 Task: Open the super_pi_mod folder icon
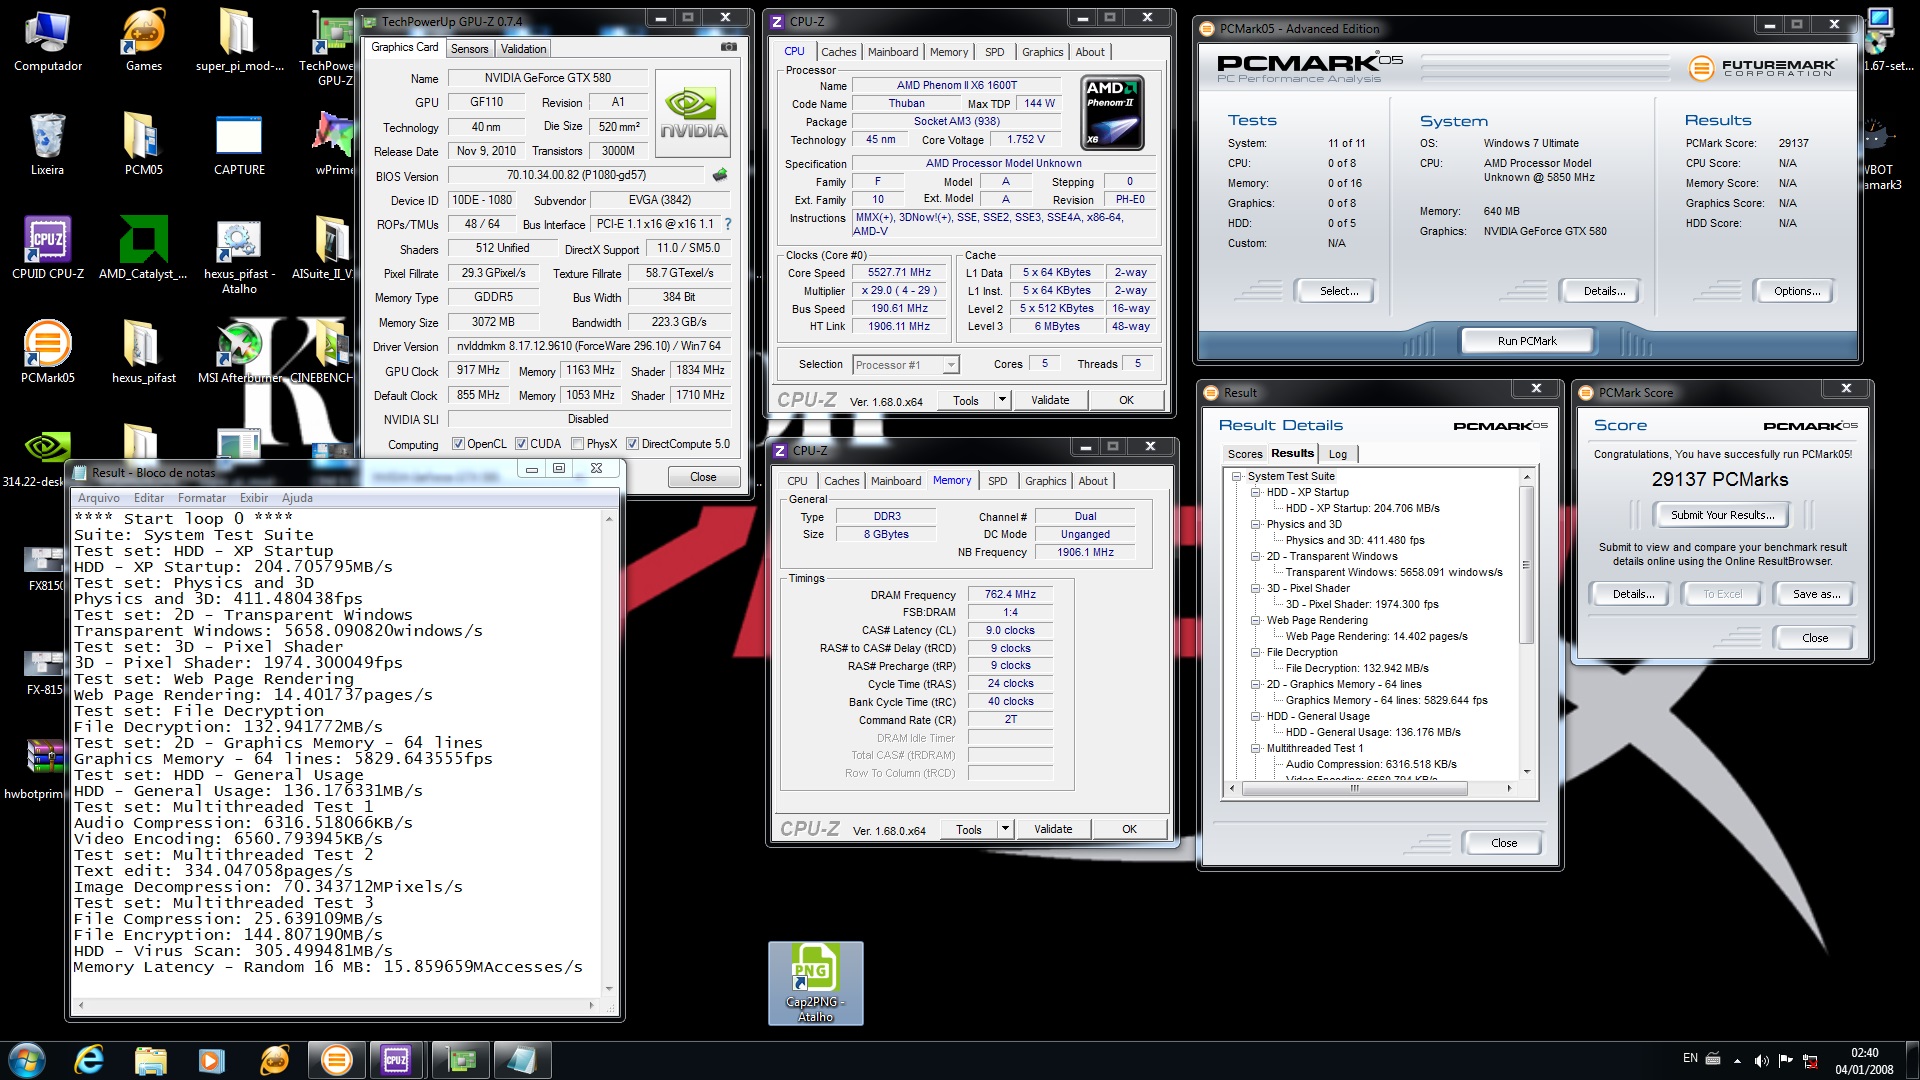coord(239,41)
